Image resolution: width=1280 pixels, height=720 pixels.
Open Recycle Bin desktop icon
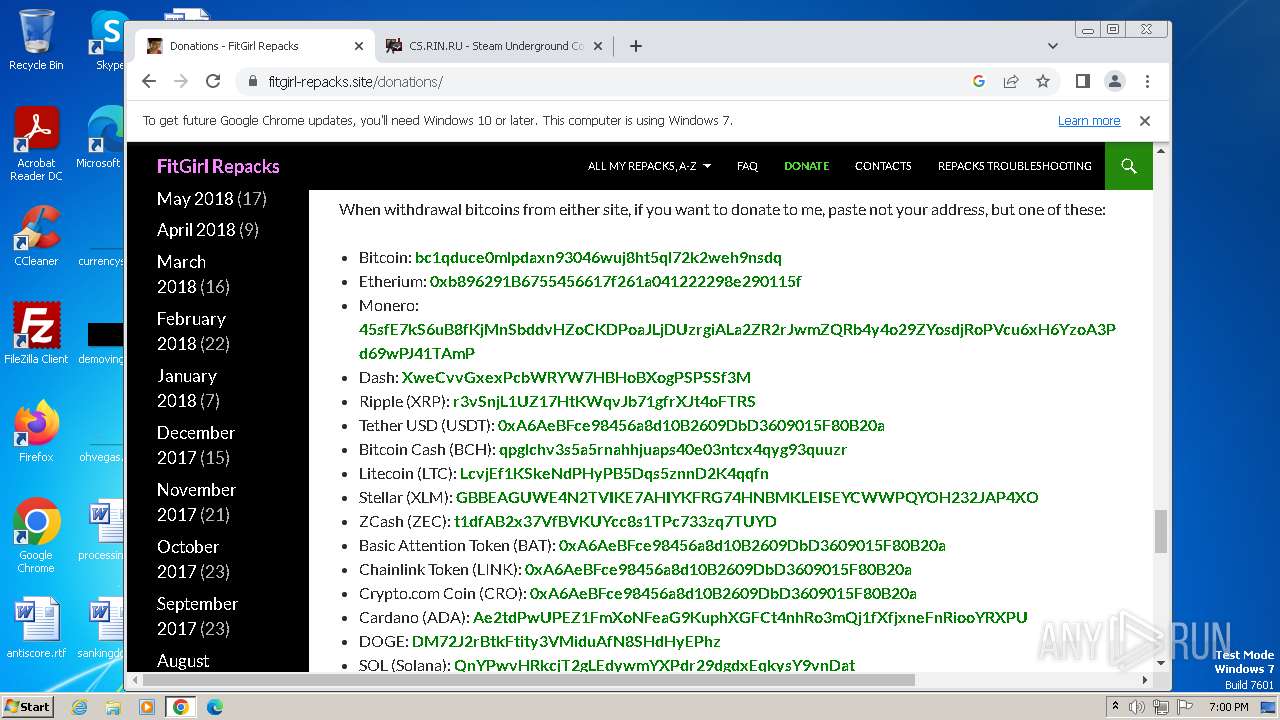coord(36,39)
